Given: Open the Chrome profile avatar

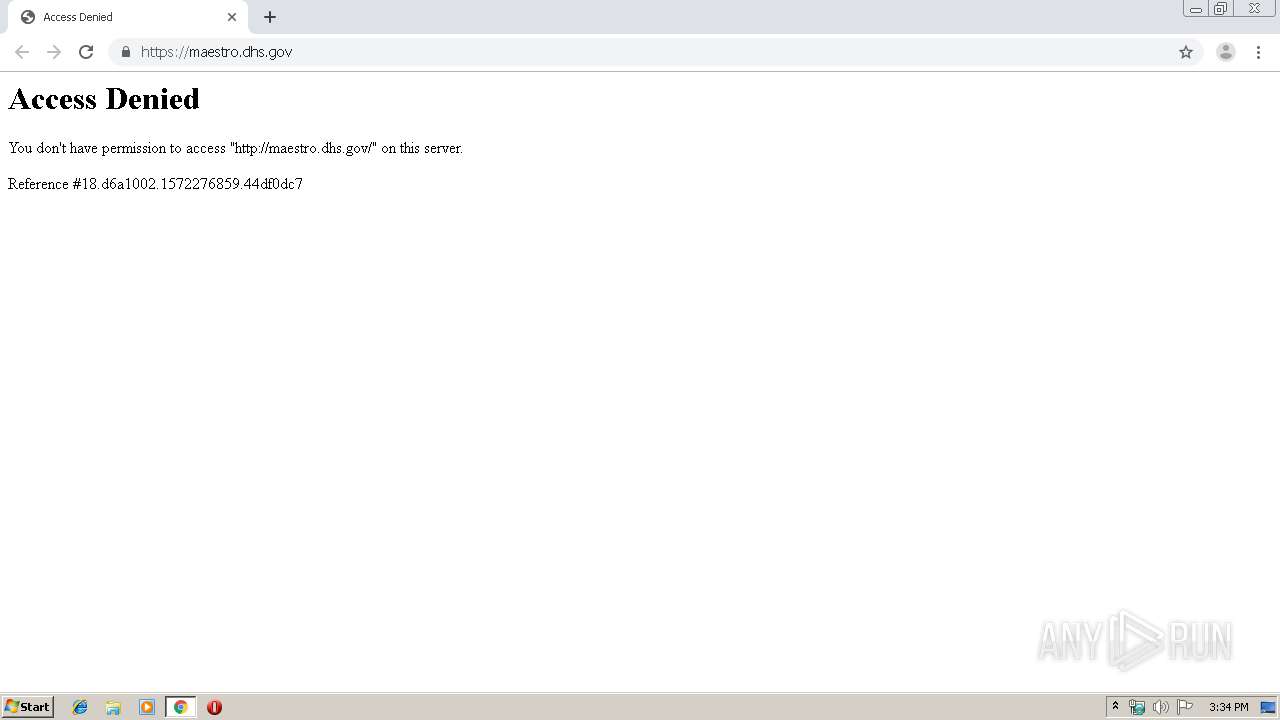Looking at the screenshot, I should pyautogui.click(x=1226, y=52).
